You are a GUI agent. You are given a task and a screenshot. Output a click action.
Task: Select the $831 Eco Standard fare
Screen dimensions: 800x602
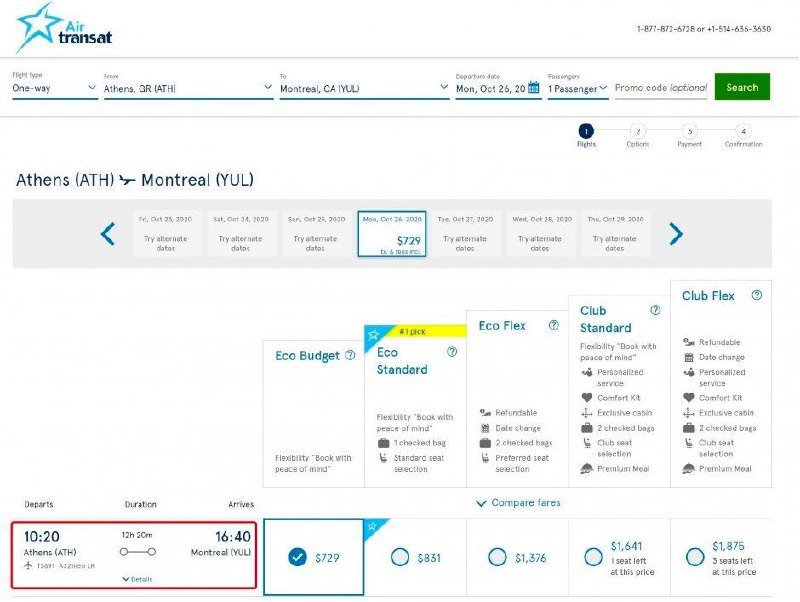pos(400,557)
